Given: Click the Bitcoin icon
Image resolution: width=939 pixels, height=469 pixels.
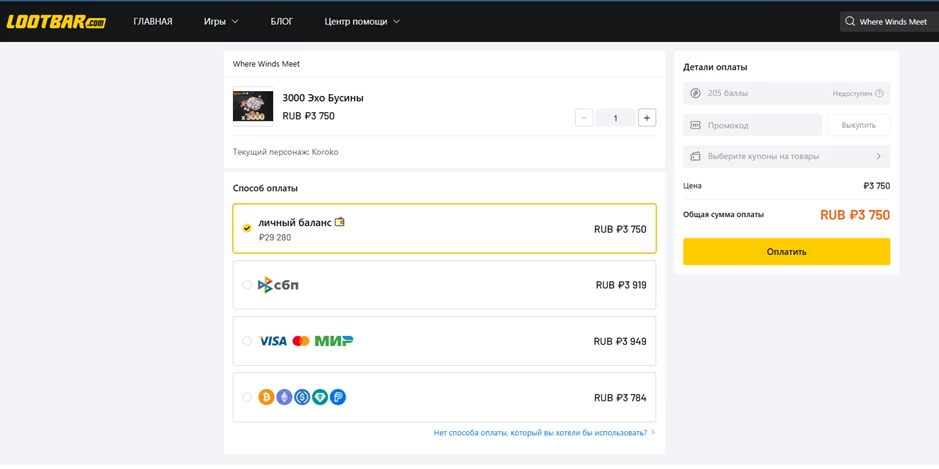Looking at the screenshot, I should (266, 397).
